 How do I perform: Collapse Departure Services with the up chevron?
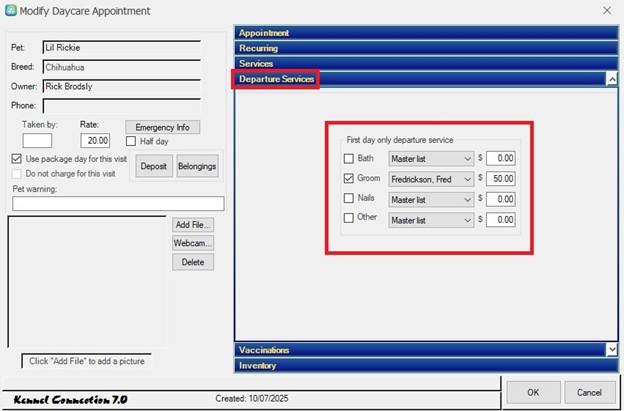pos(612,79)
